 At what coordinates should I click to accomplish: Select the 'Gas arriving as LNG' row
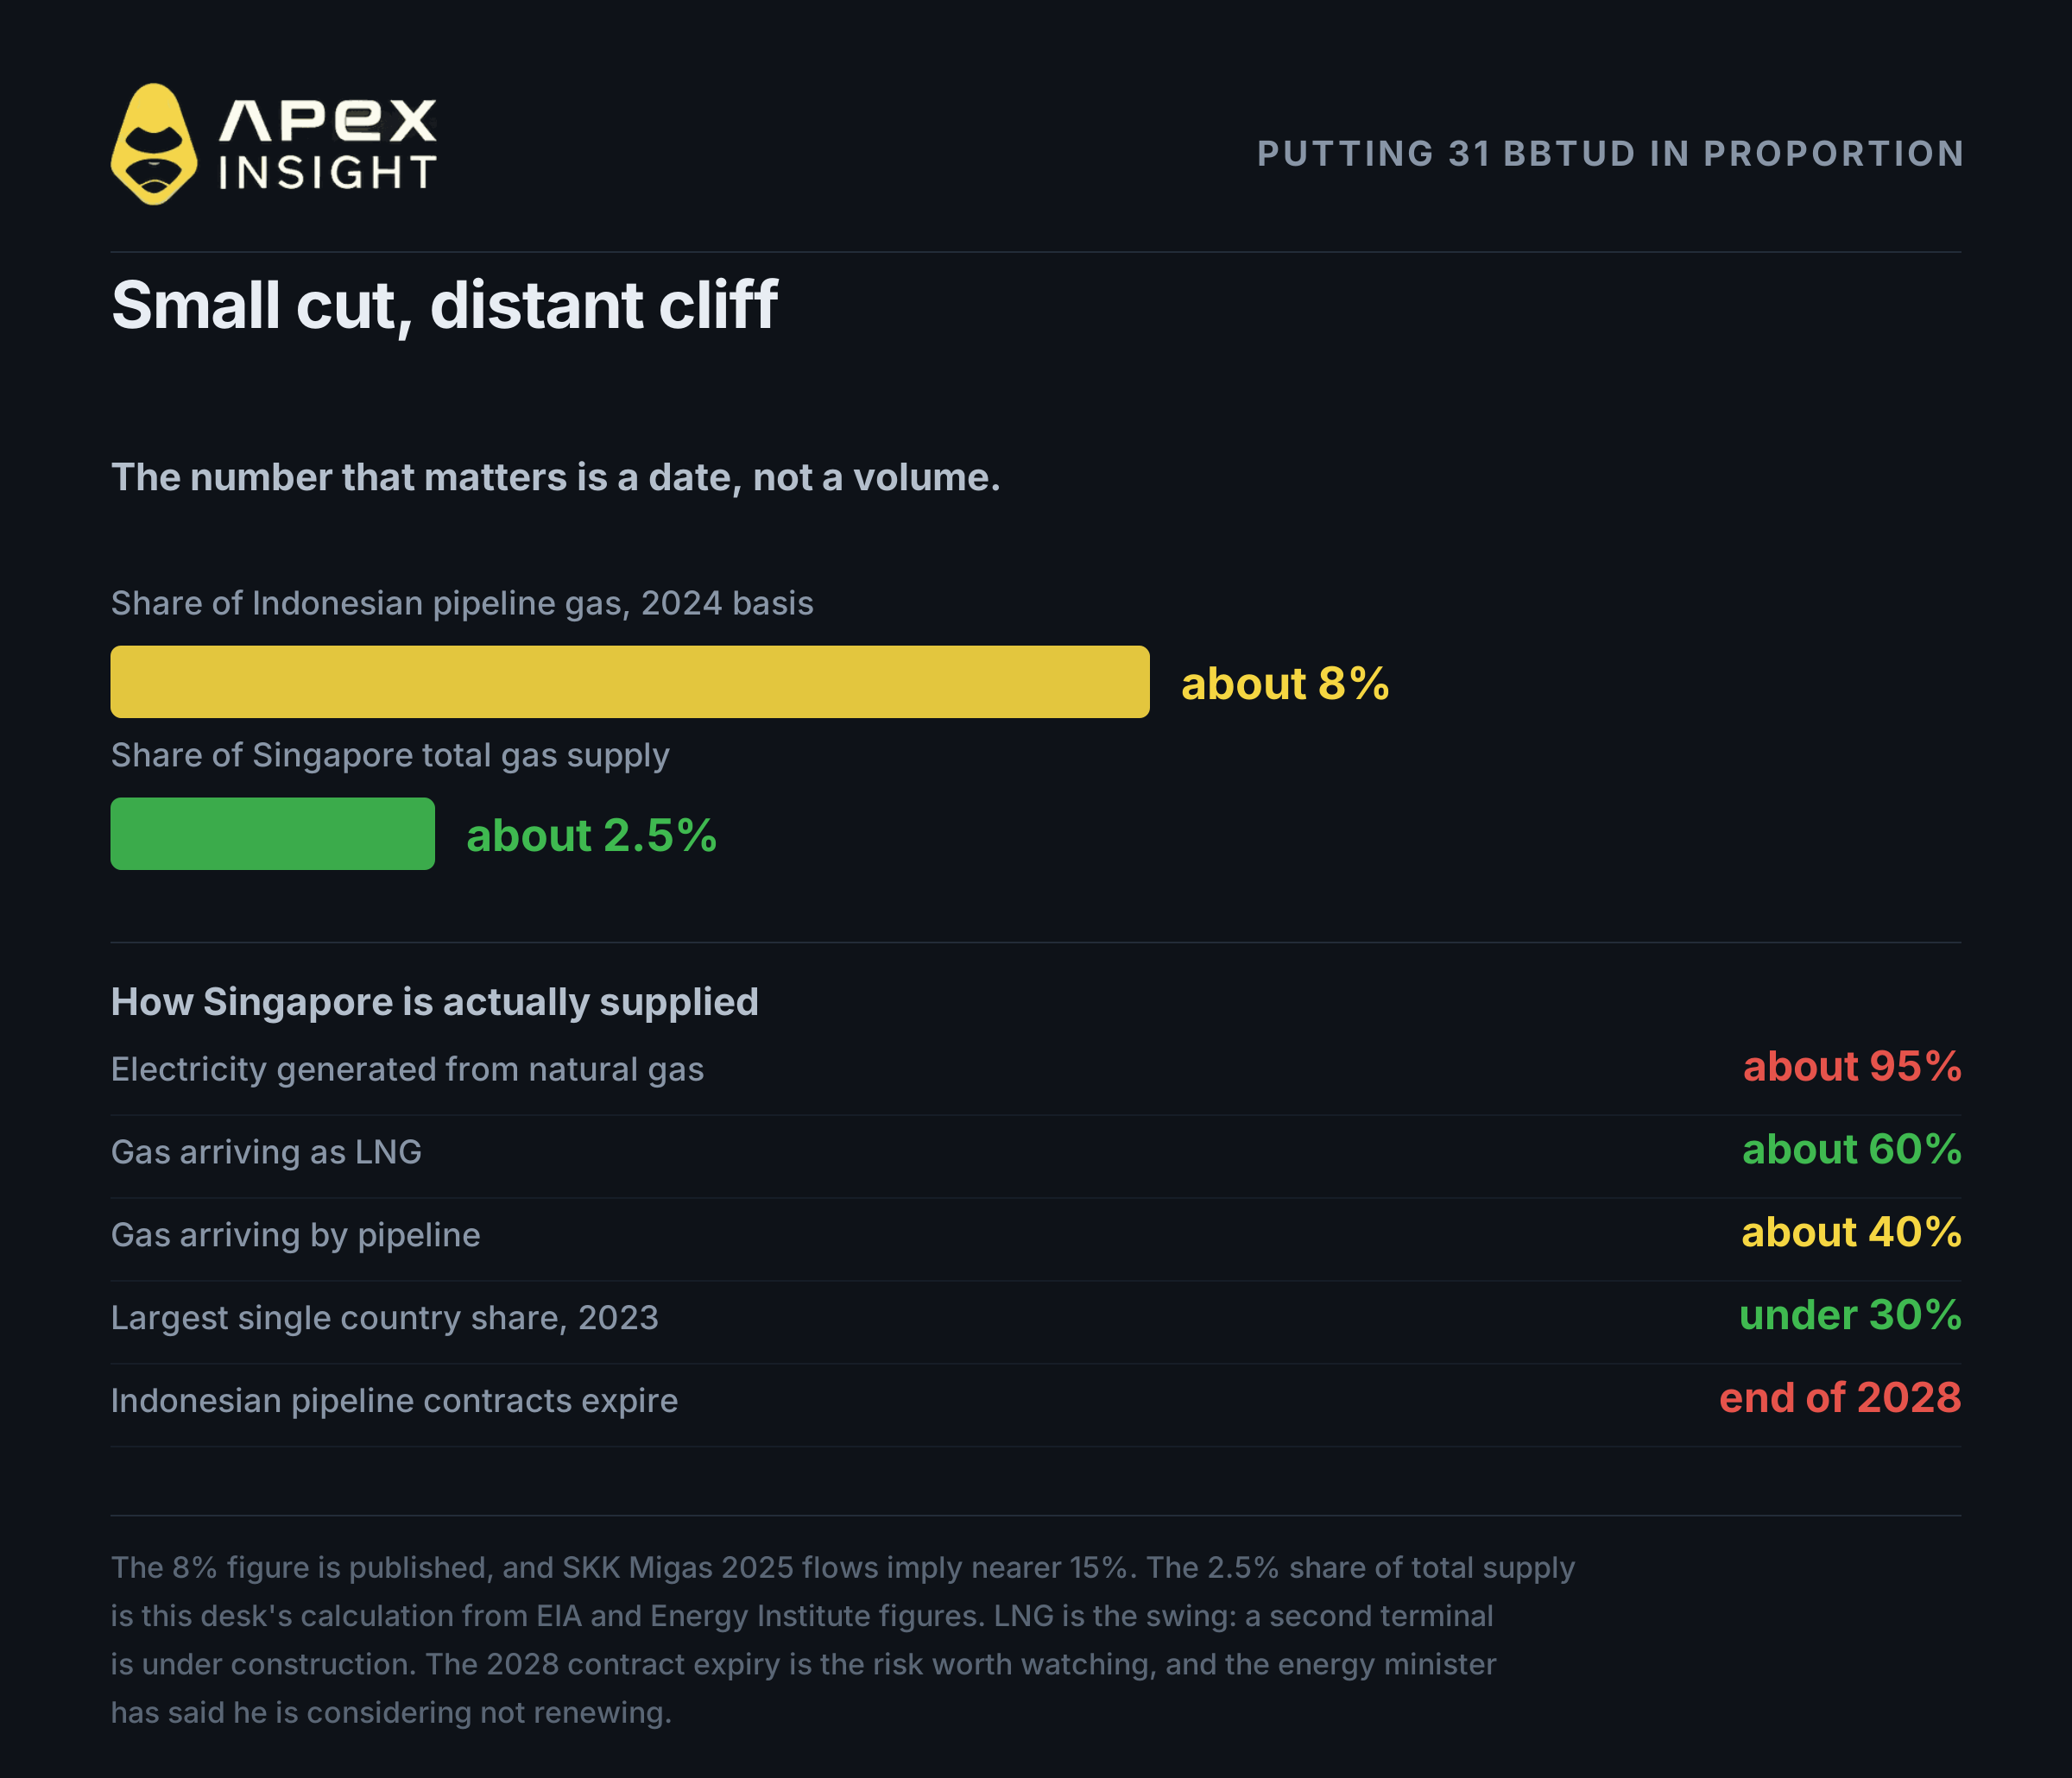(x=1036, y=1152)
